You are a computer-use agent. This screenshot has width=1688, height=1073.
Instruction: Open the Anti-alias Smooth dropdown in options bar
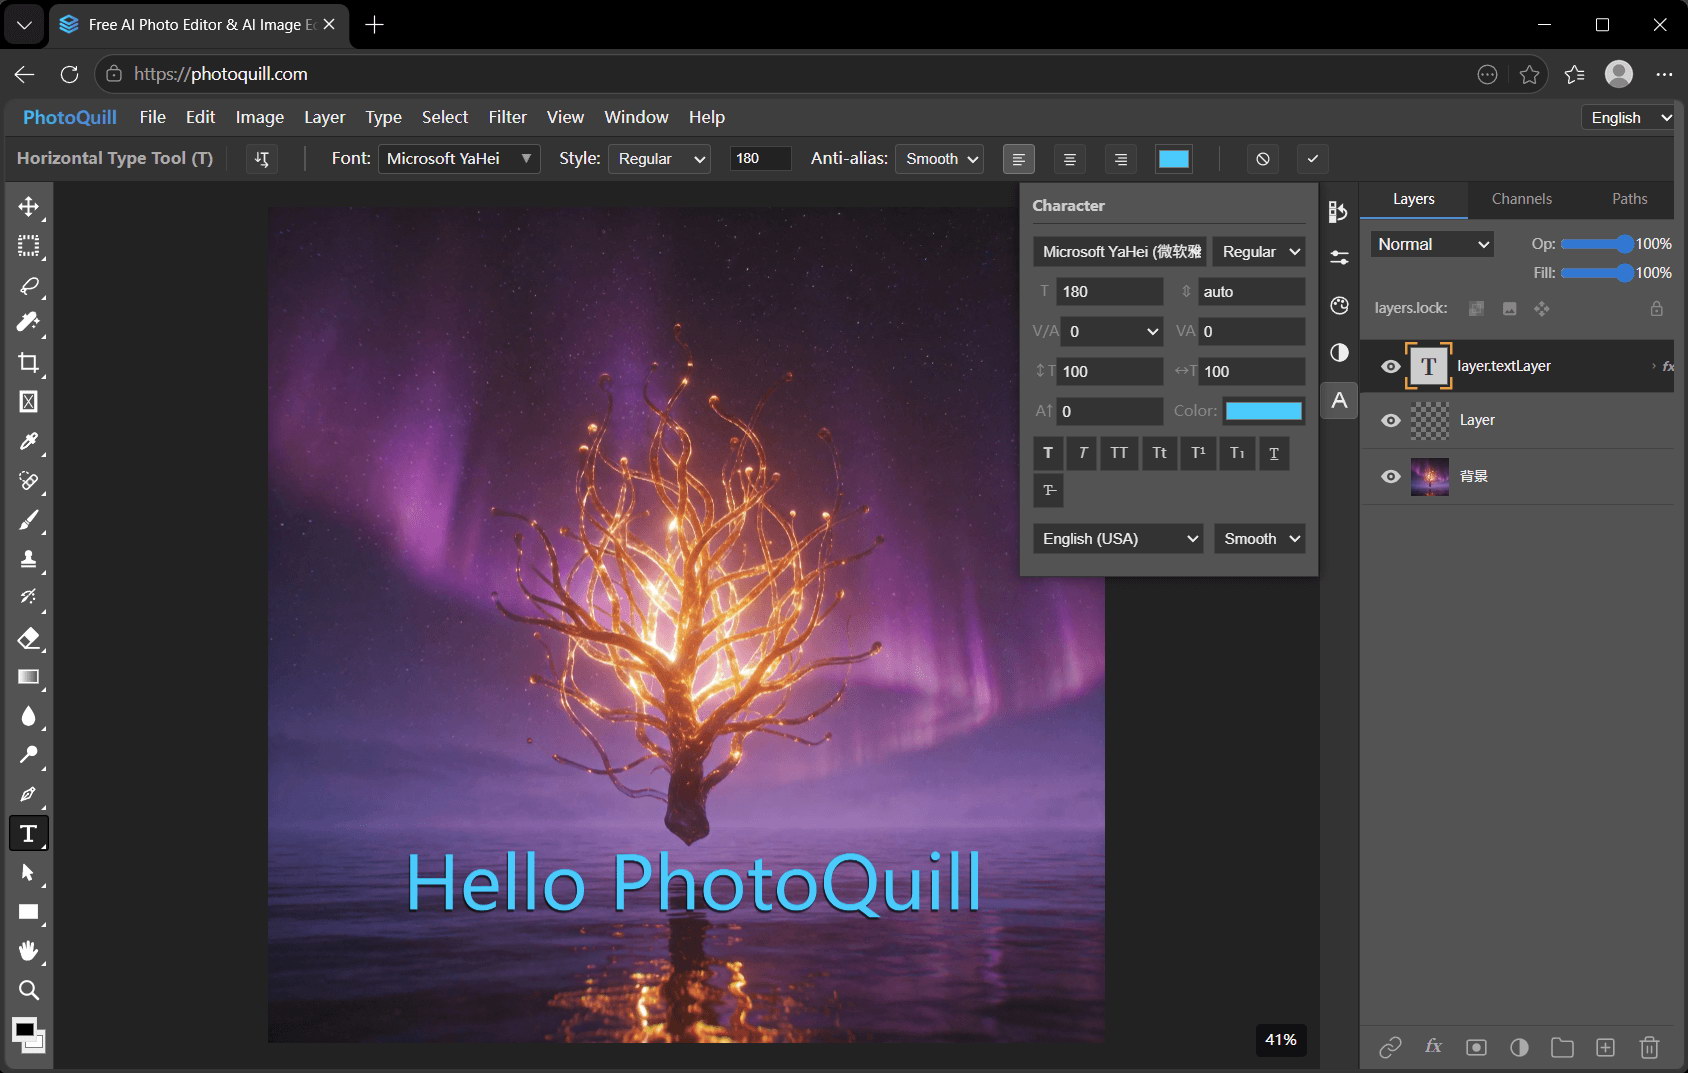click(x=939, y=159)
